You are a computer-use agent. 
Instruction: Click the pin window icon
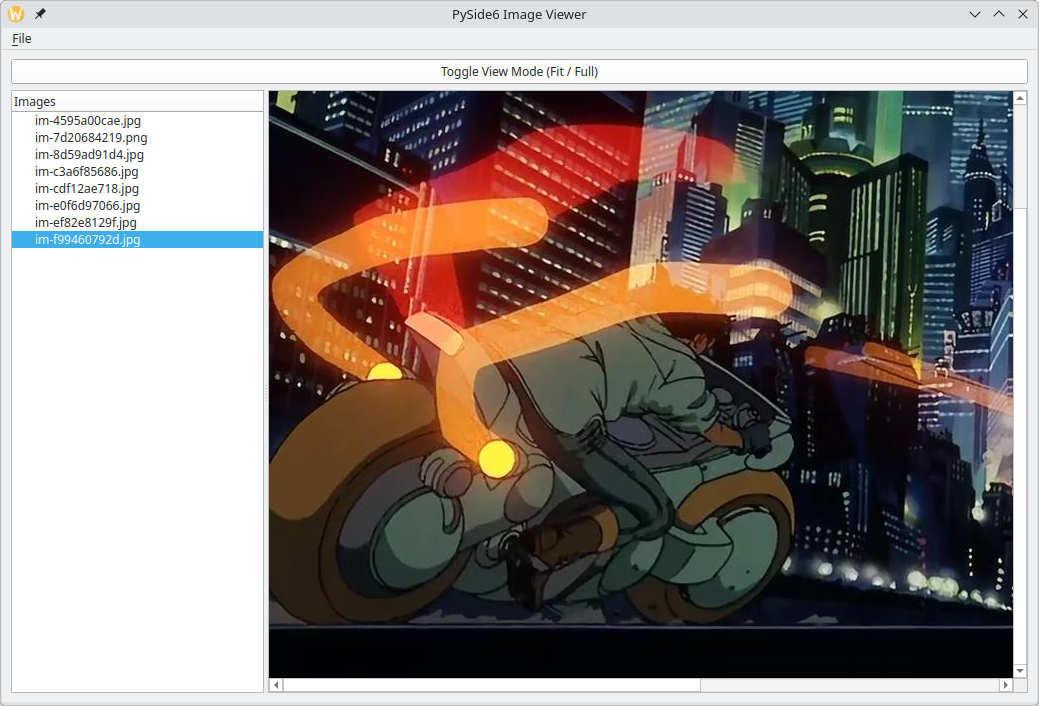(x=40, y=14)
